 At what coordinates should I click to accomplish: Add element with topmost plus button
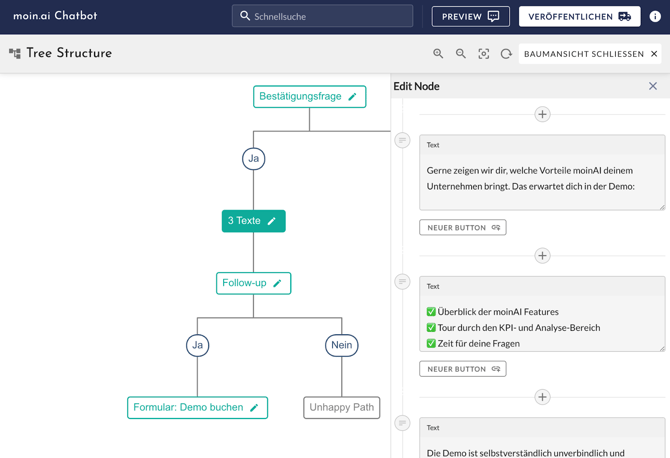[542, 114]
